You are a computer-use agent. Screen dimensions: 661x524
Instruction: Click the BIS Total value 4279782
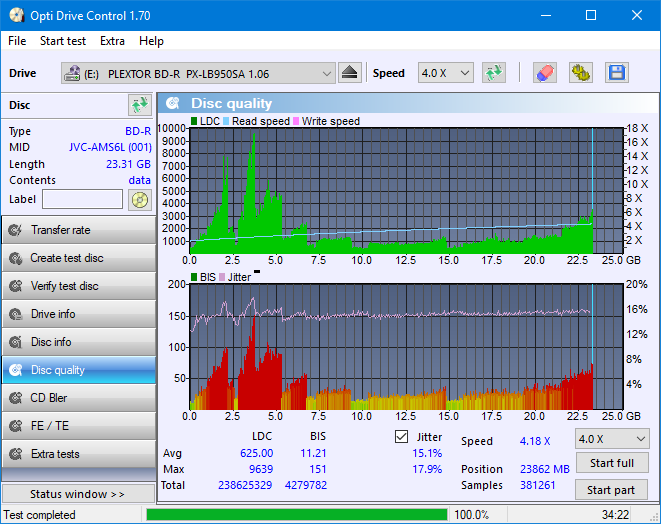click(306, 485)
